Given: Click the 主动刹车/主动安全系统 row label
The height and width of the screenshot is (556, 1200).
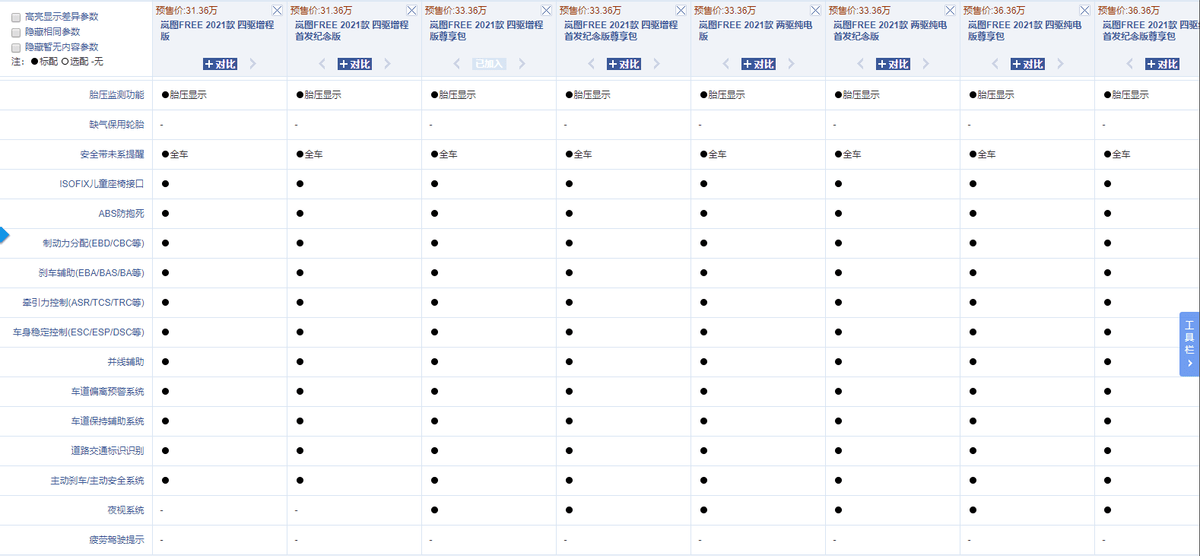Looking at the screenshot, I should [x=97, y=481].
